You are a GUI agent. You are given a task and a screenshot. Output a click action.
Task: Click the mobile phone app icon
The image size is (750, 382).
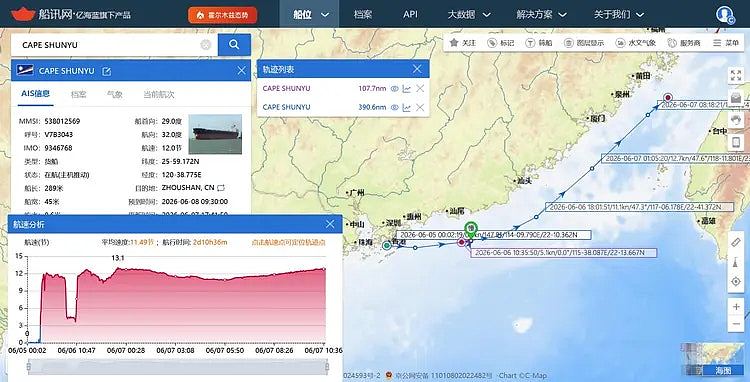[x=736, y=142]
